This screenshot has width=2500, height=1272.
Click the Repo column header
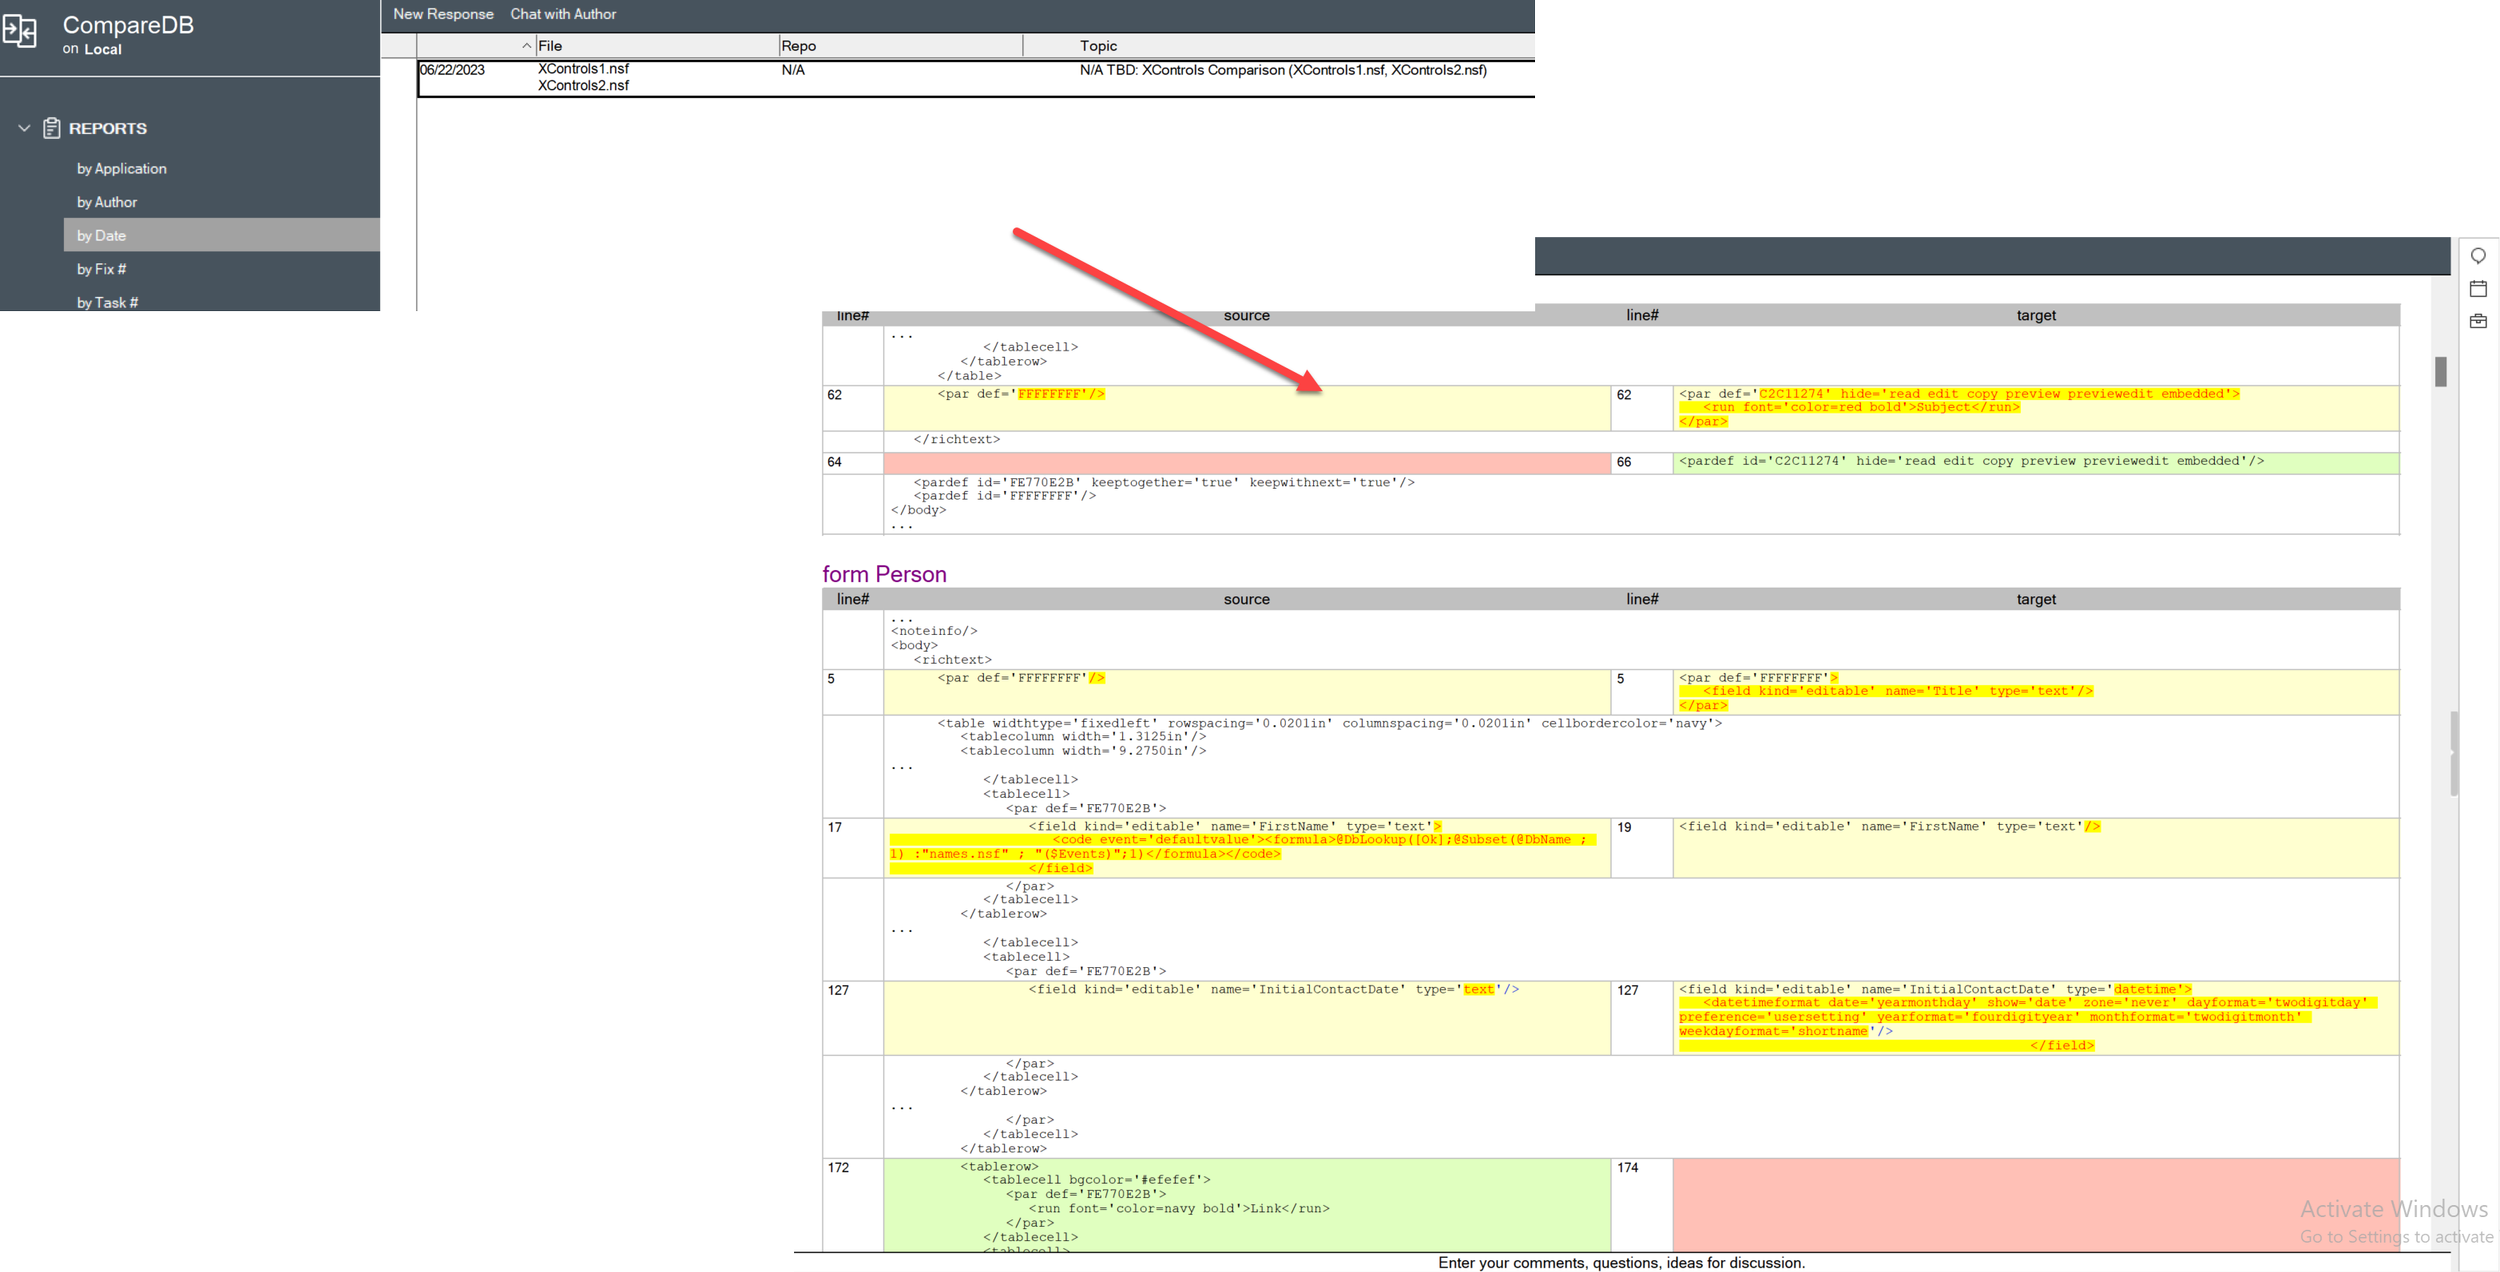coord(798,45)
